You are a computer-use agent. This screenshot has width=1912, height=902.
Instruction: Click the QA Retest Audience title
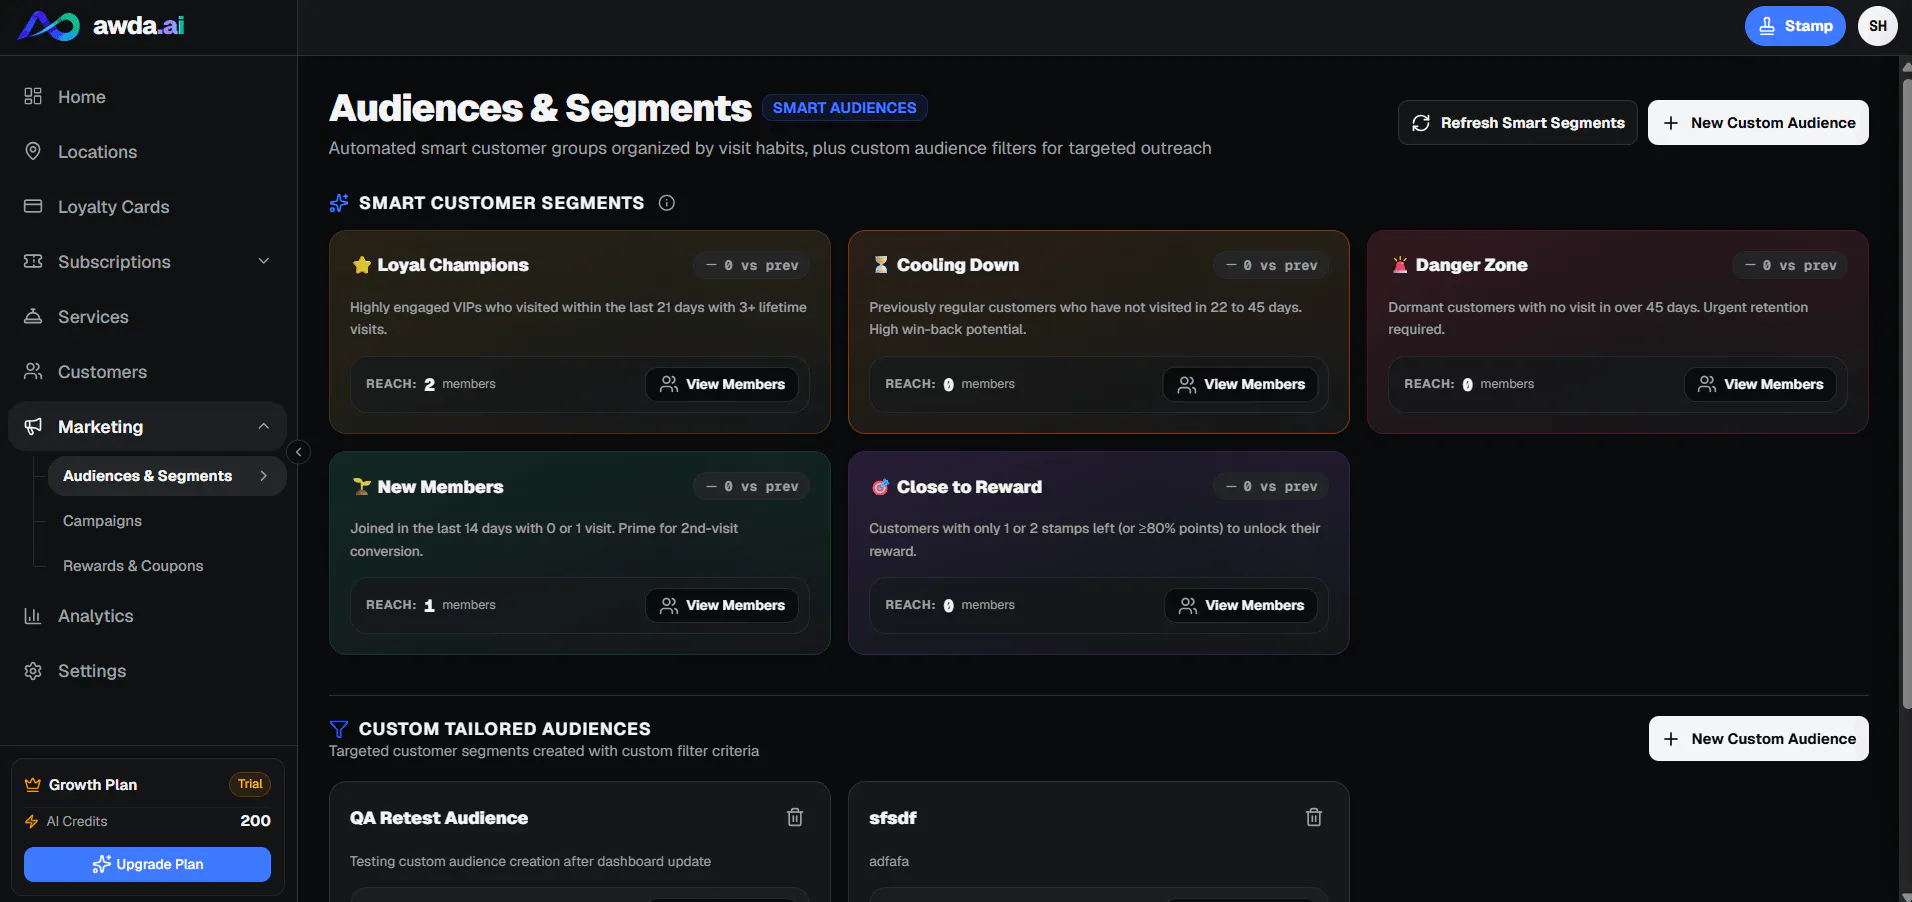click(x=439, y=818)
